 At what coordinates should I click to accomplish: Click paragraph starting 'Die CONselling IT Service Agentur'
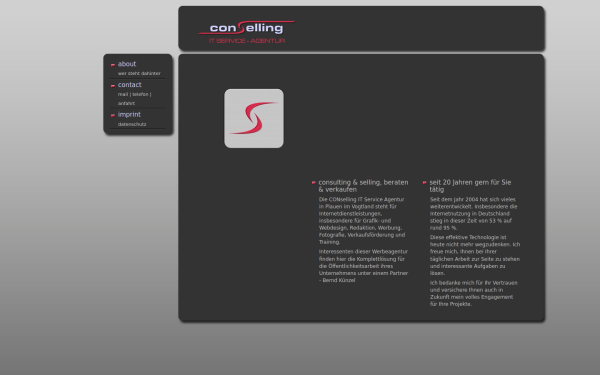(x=362, y=221)
